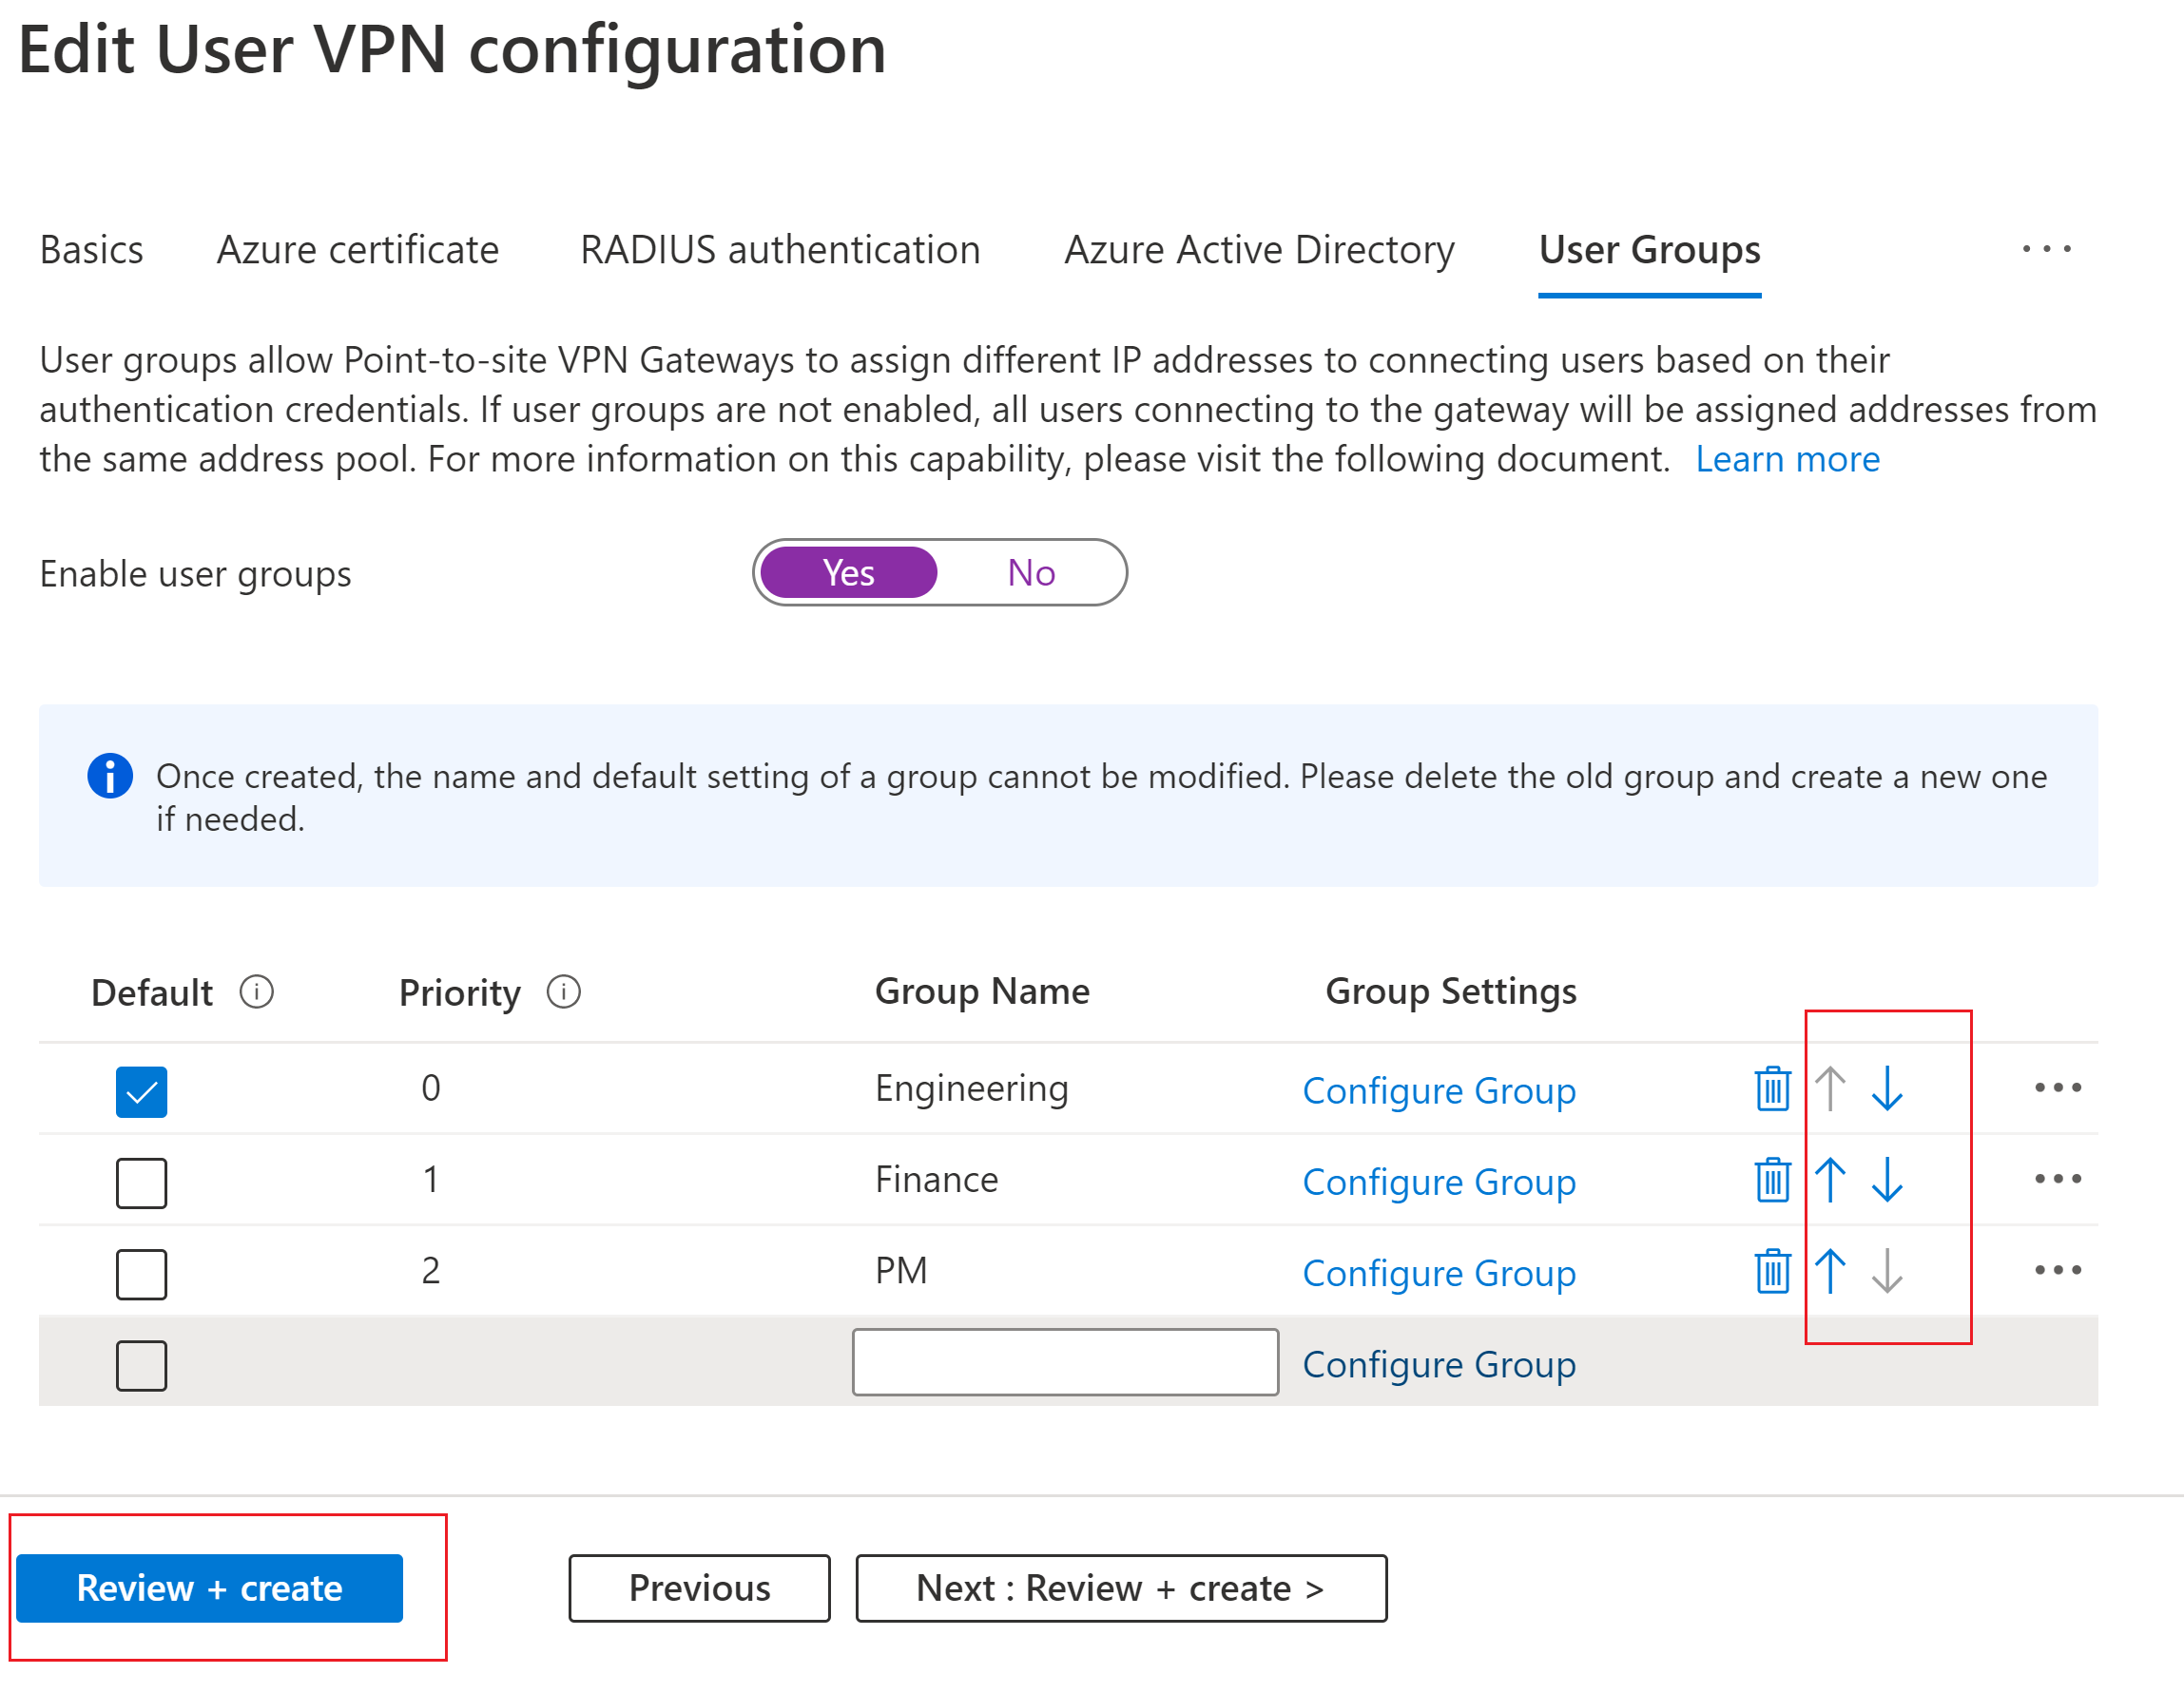Move Engineering group down in priority
This screenshot has height=1693, width=2184.
coord(1887,1088)
